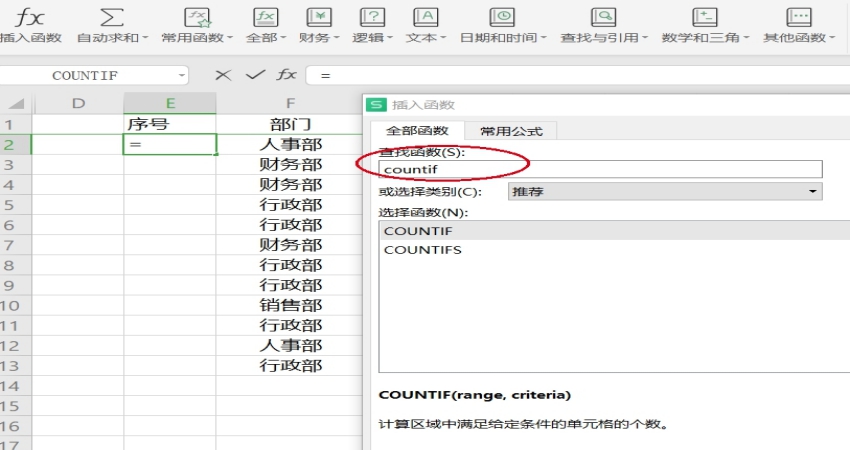Open Lookup and Reference (查找与引用) icon
This screenshot has height=450, width=850.
603,17
